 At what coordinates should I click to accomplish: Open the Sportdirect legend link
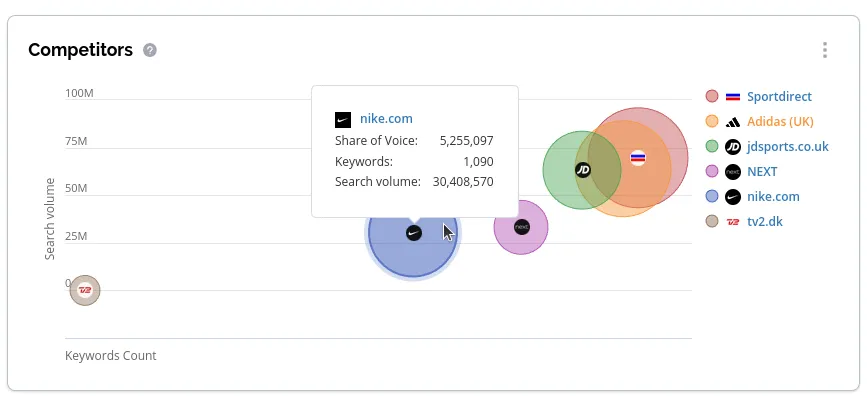click(x=779, y=97)
